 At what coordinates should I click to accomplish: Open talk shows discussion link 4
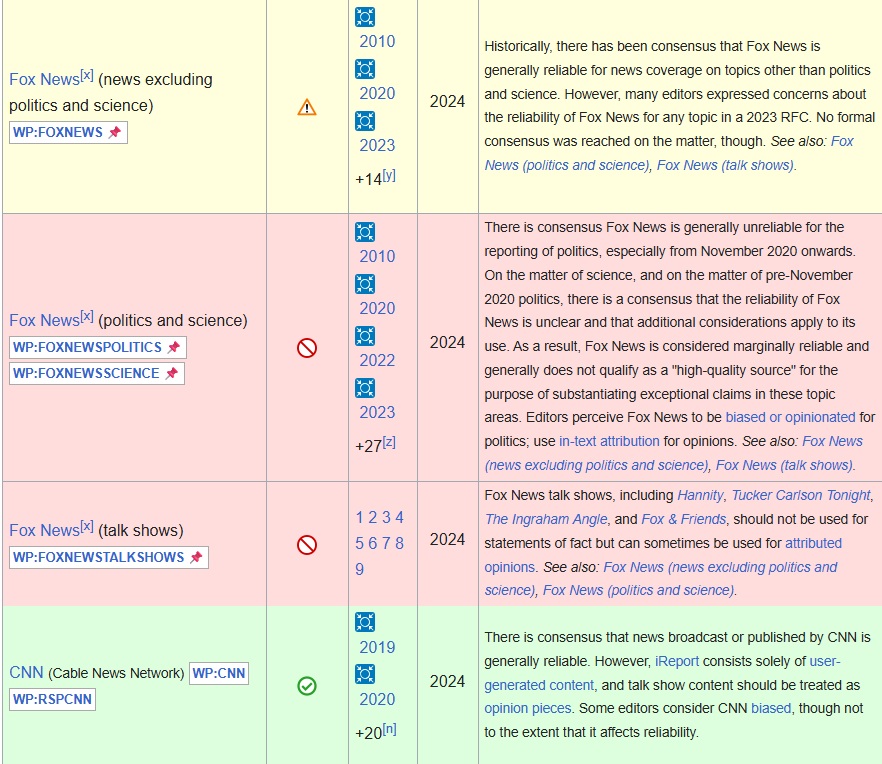click(x=399, y=517)
